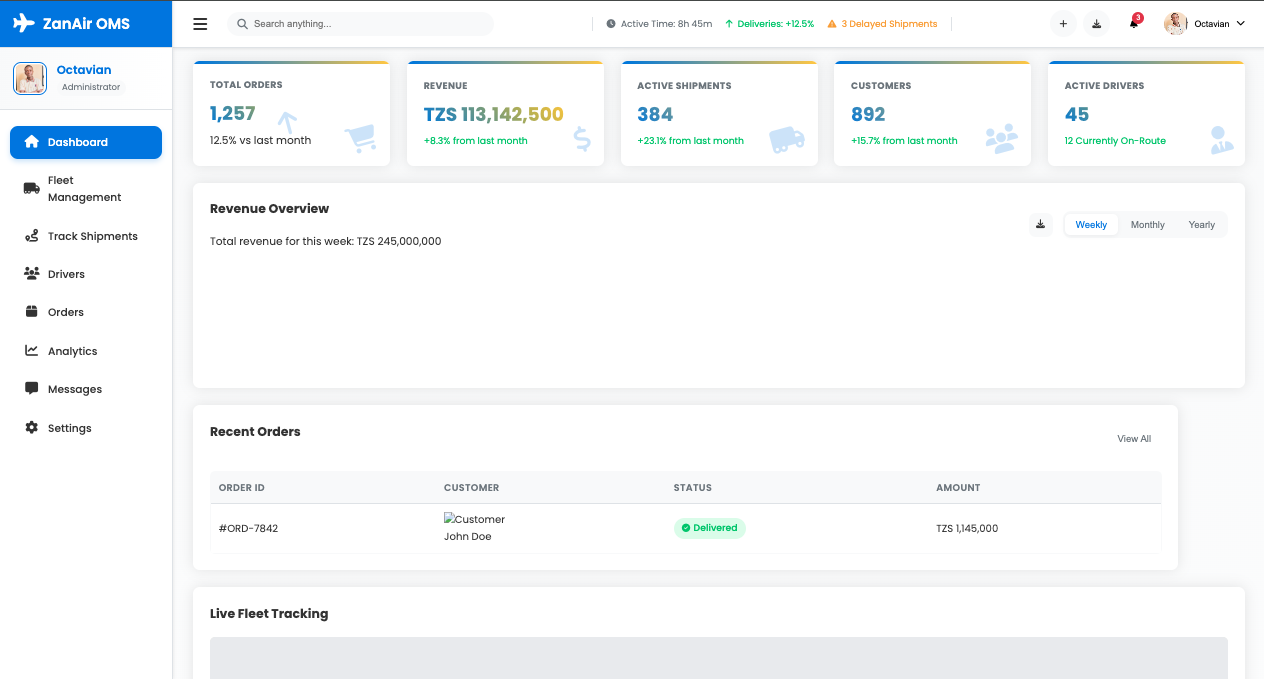Click Octavian's avatar in the header
Screen dimensions: 1264x679
(x=1176, y=24)
